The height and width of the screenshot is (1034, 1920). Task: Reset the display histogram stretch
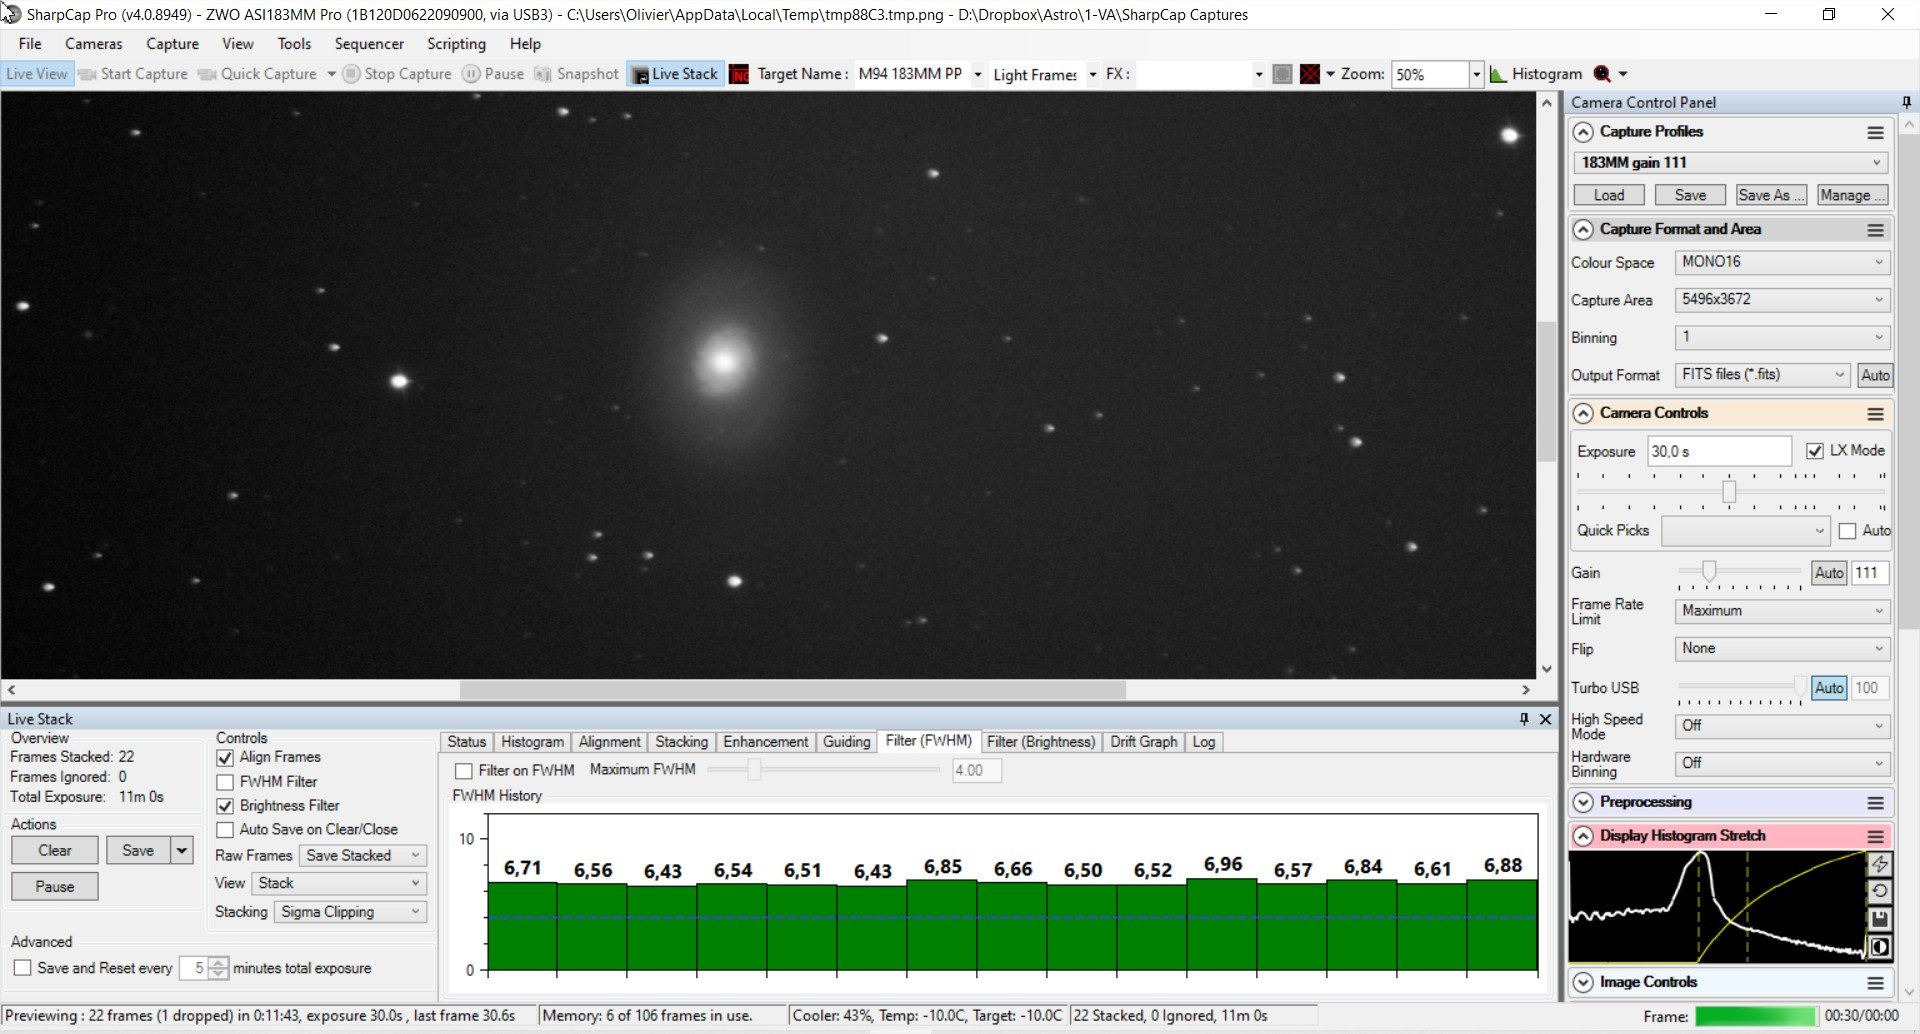pos(1879,891)
